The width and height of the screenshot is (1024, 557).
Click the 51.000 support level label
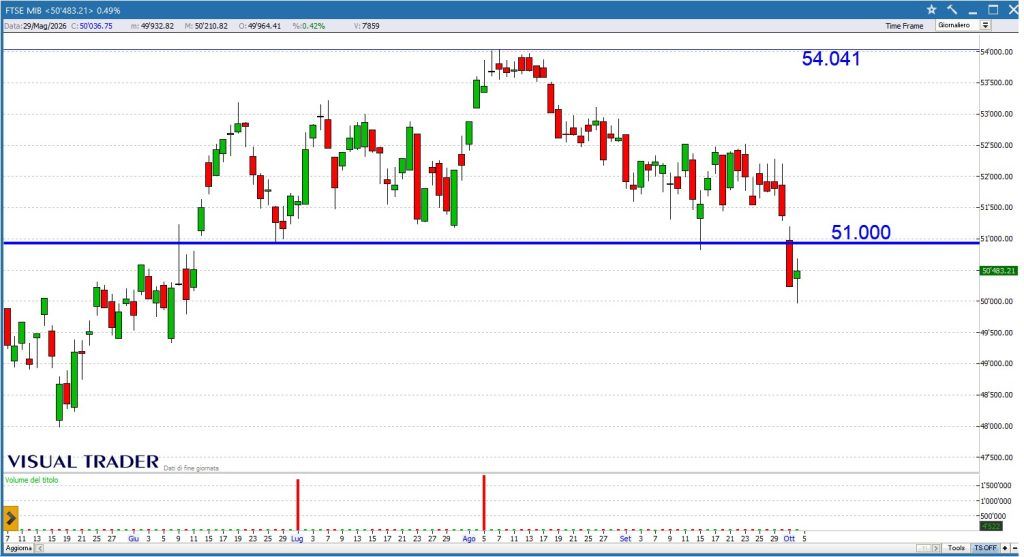pos(861,232)
